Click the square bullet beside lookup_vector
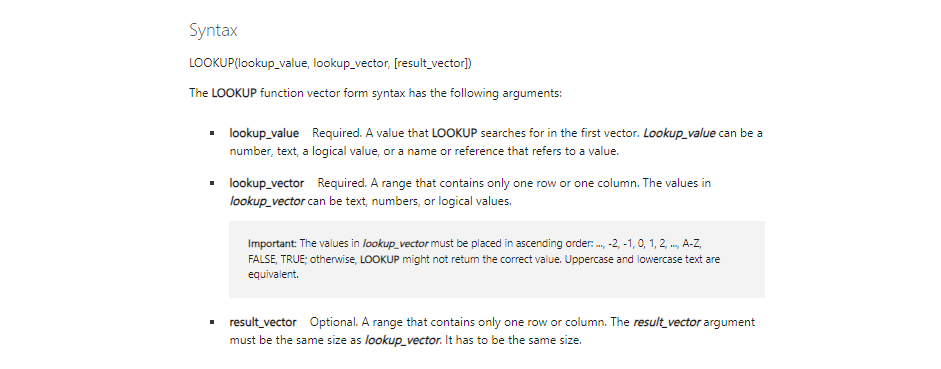Viewport: 941px width, 369px height. [212, 183]
